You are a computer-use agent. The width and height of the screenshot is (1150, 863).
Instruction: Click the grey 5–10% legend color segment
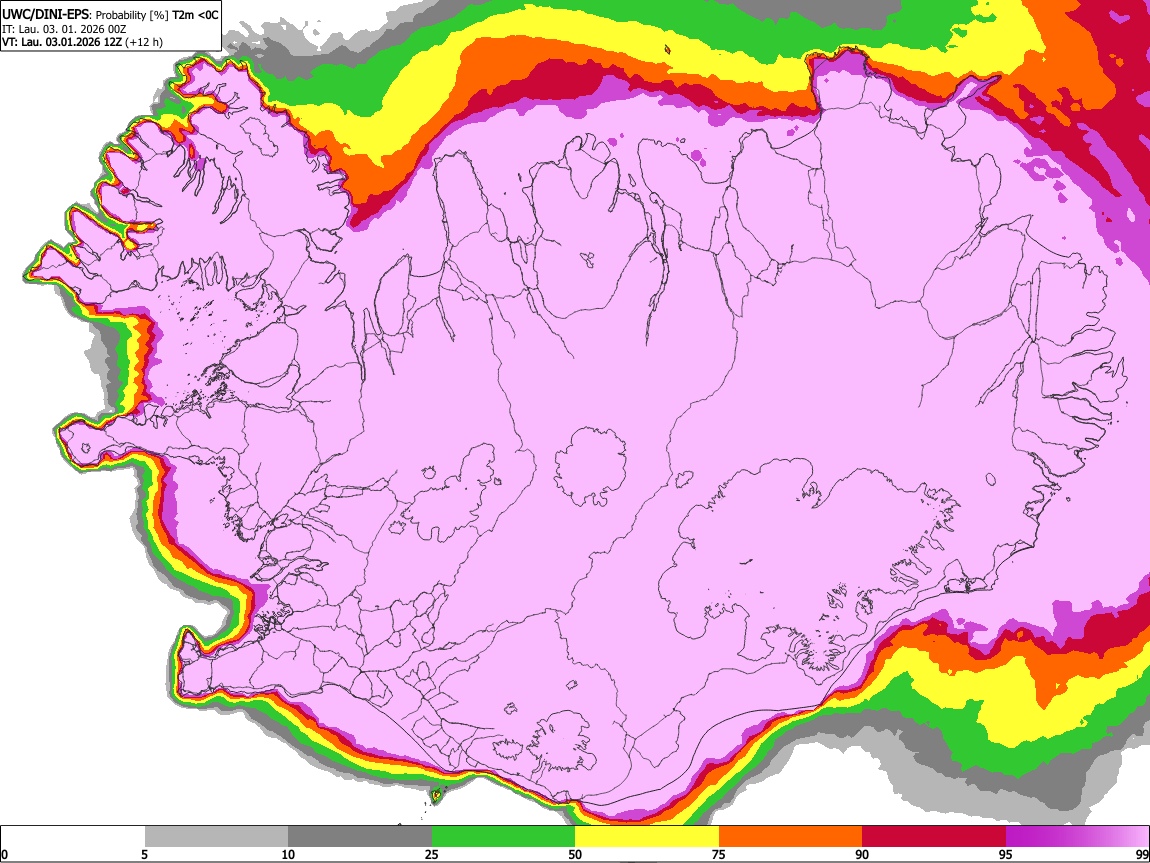(216, 837)
